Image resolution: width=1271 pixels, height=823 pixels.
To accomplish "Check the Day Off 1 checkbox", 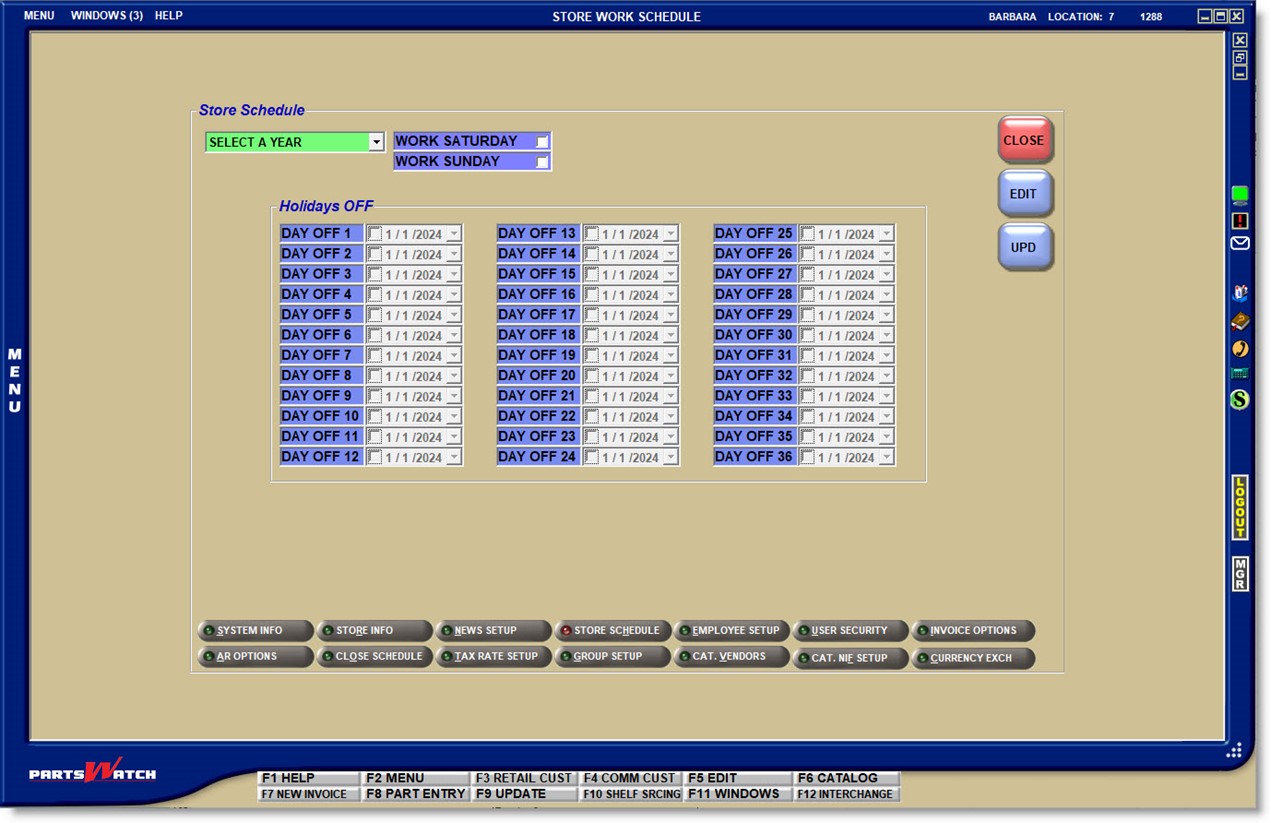I will (375, 234).
